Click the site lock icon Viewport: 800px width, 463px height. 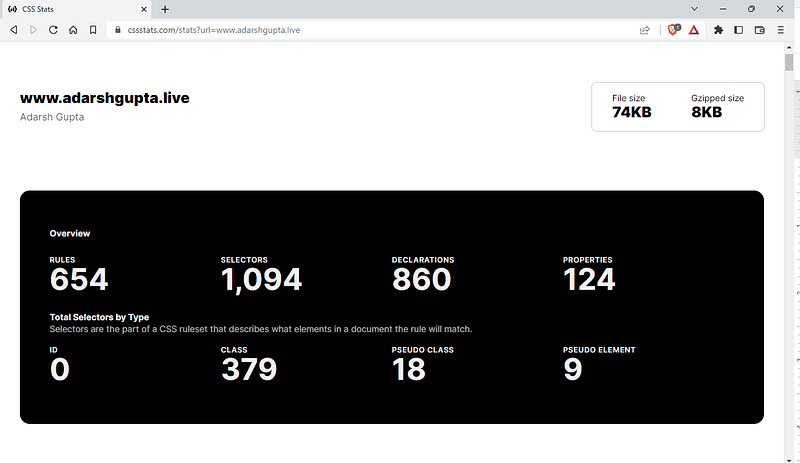pyautogui.click(x=118, y=30)
